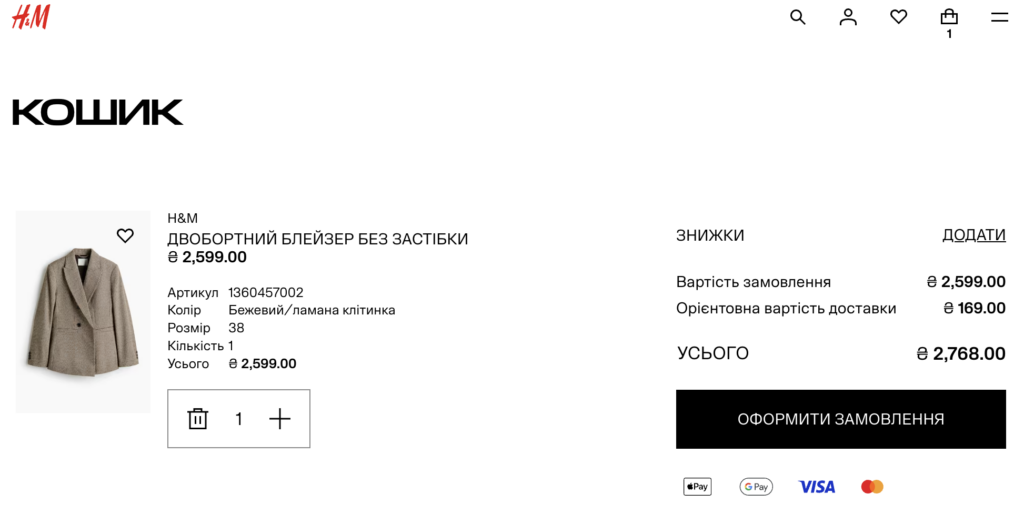The width and height of the screenshot is (1024, 513).
Task: Click ДОДАТИ to add a discount
Action: [x=973, y=235]
